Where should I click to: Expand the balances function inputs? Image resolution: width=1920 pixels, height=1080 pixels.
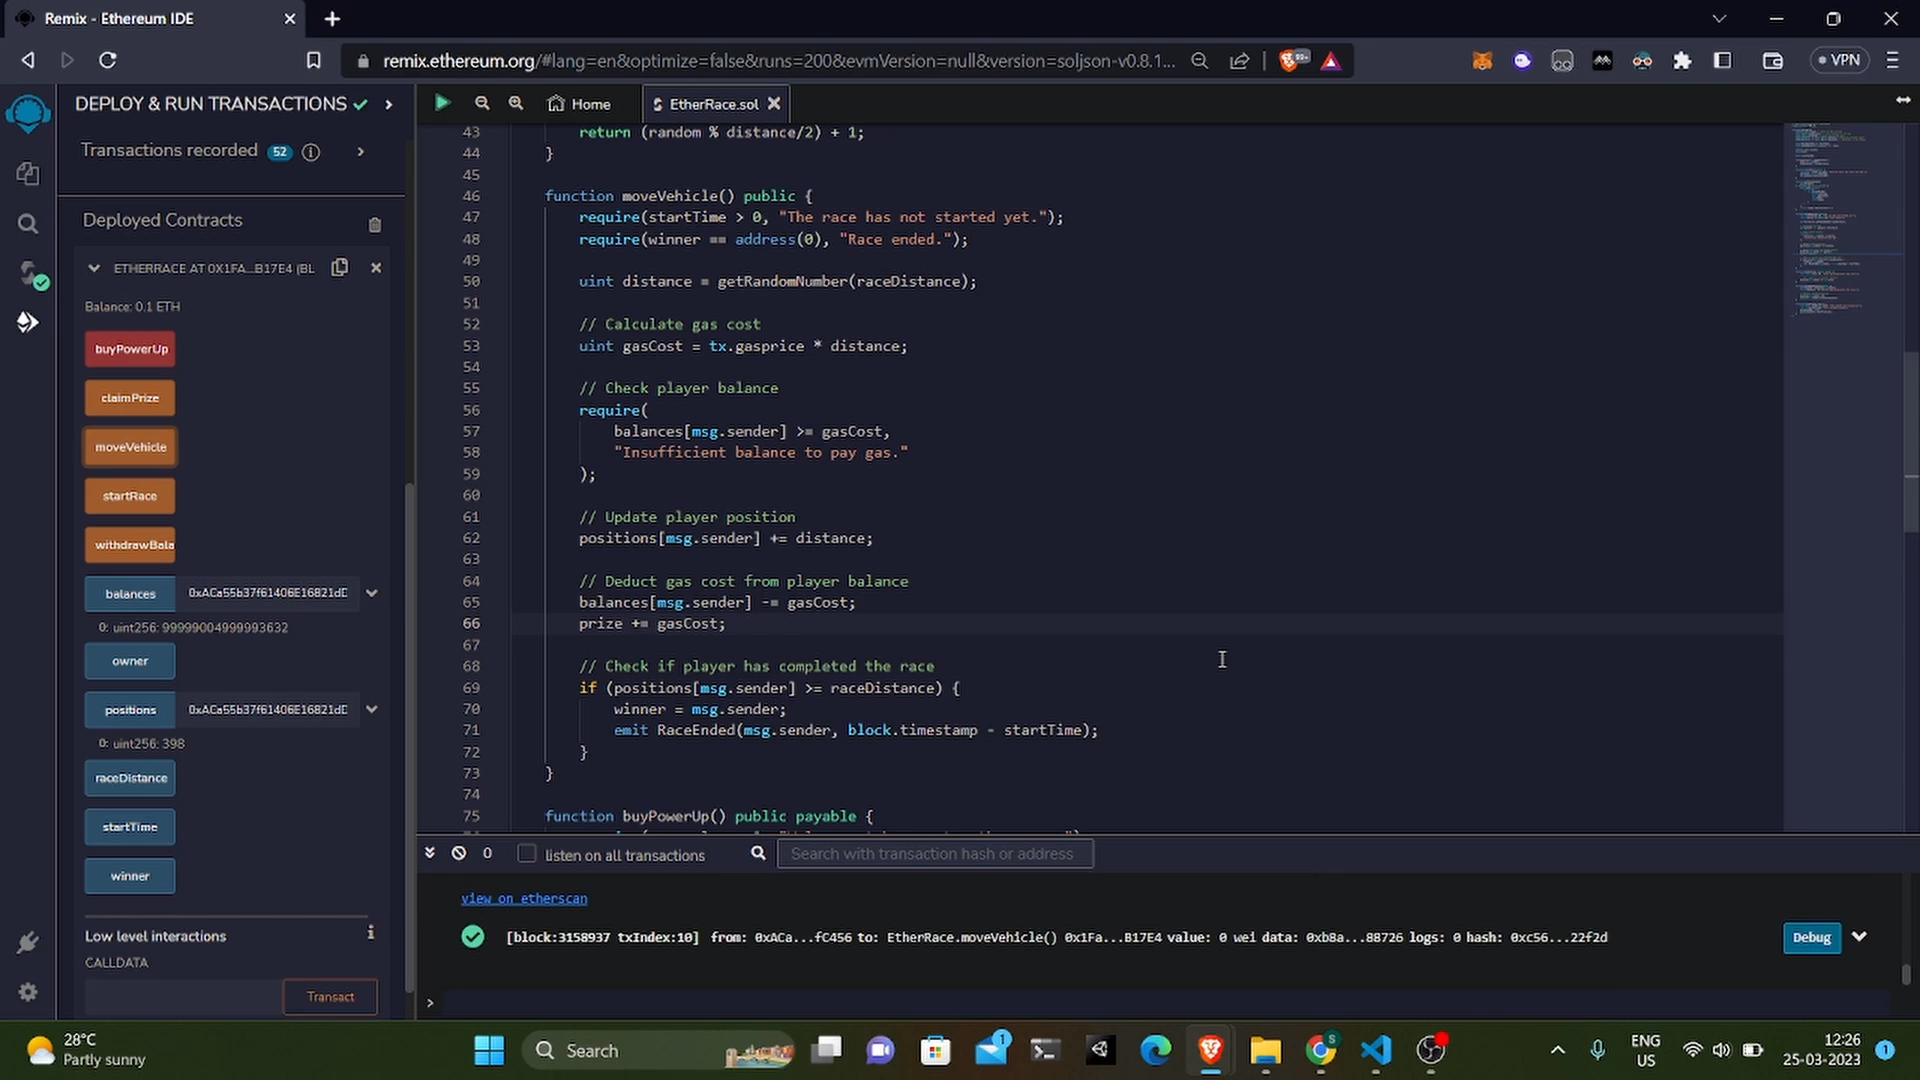coord(372,593)
